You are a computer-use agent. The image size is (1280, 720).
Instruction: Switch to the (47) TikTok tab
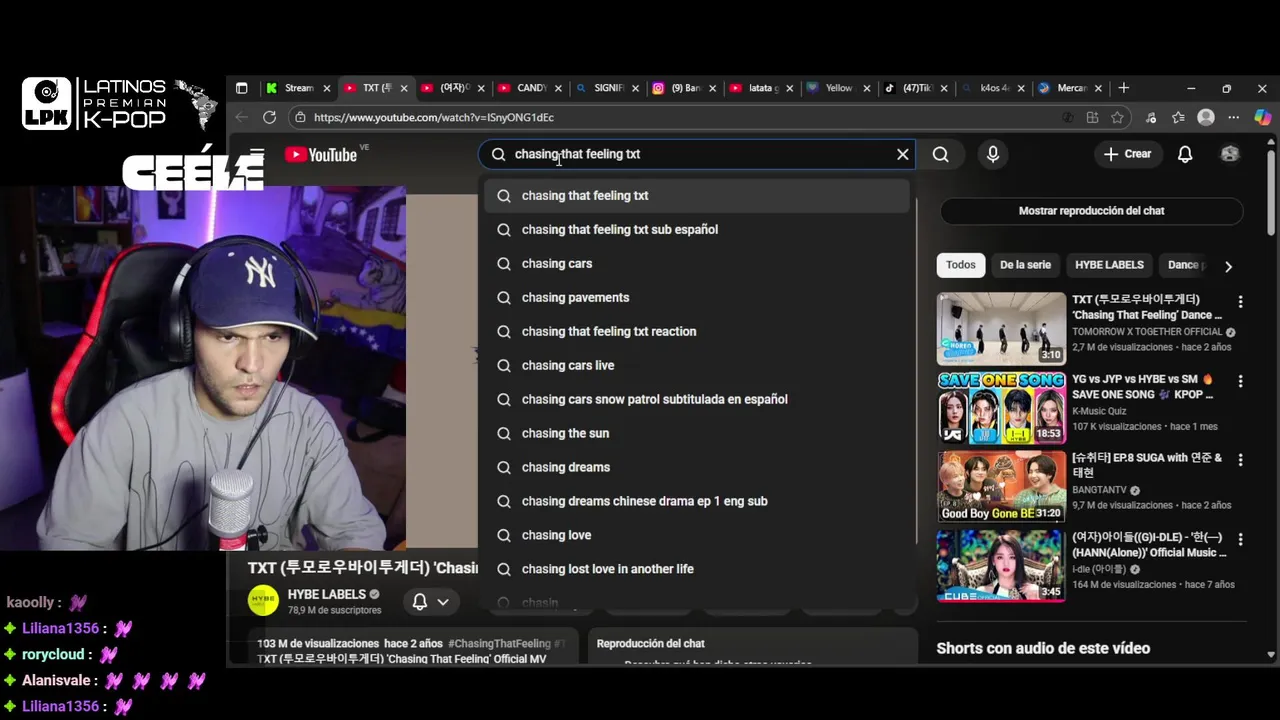click(x=909, y=88)
